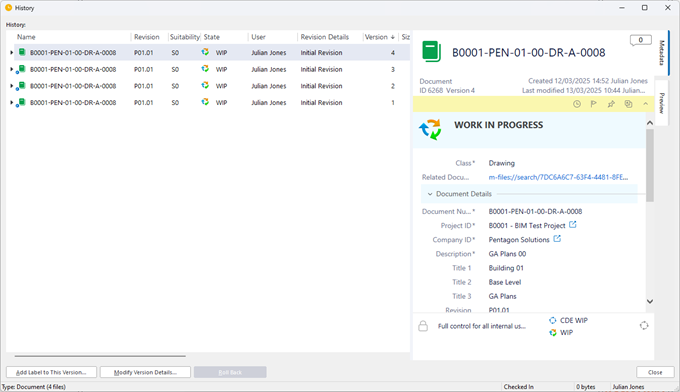Click the large green document icon in metadata header
The image size is (680, 392).
pyautogui.click(x=432, y=52)
